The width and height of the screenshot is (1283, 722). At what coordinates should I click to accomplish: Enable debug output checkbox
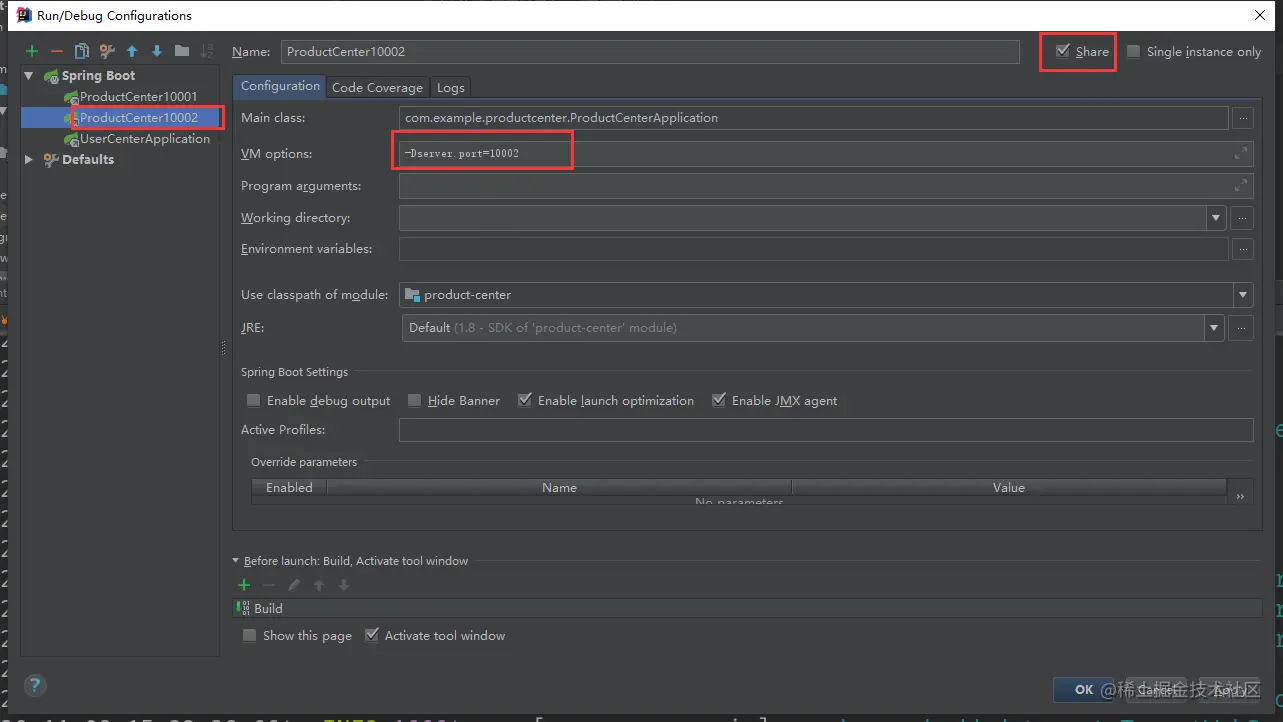pos(253,400)
